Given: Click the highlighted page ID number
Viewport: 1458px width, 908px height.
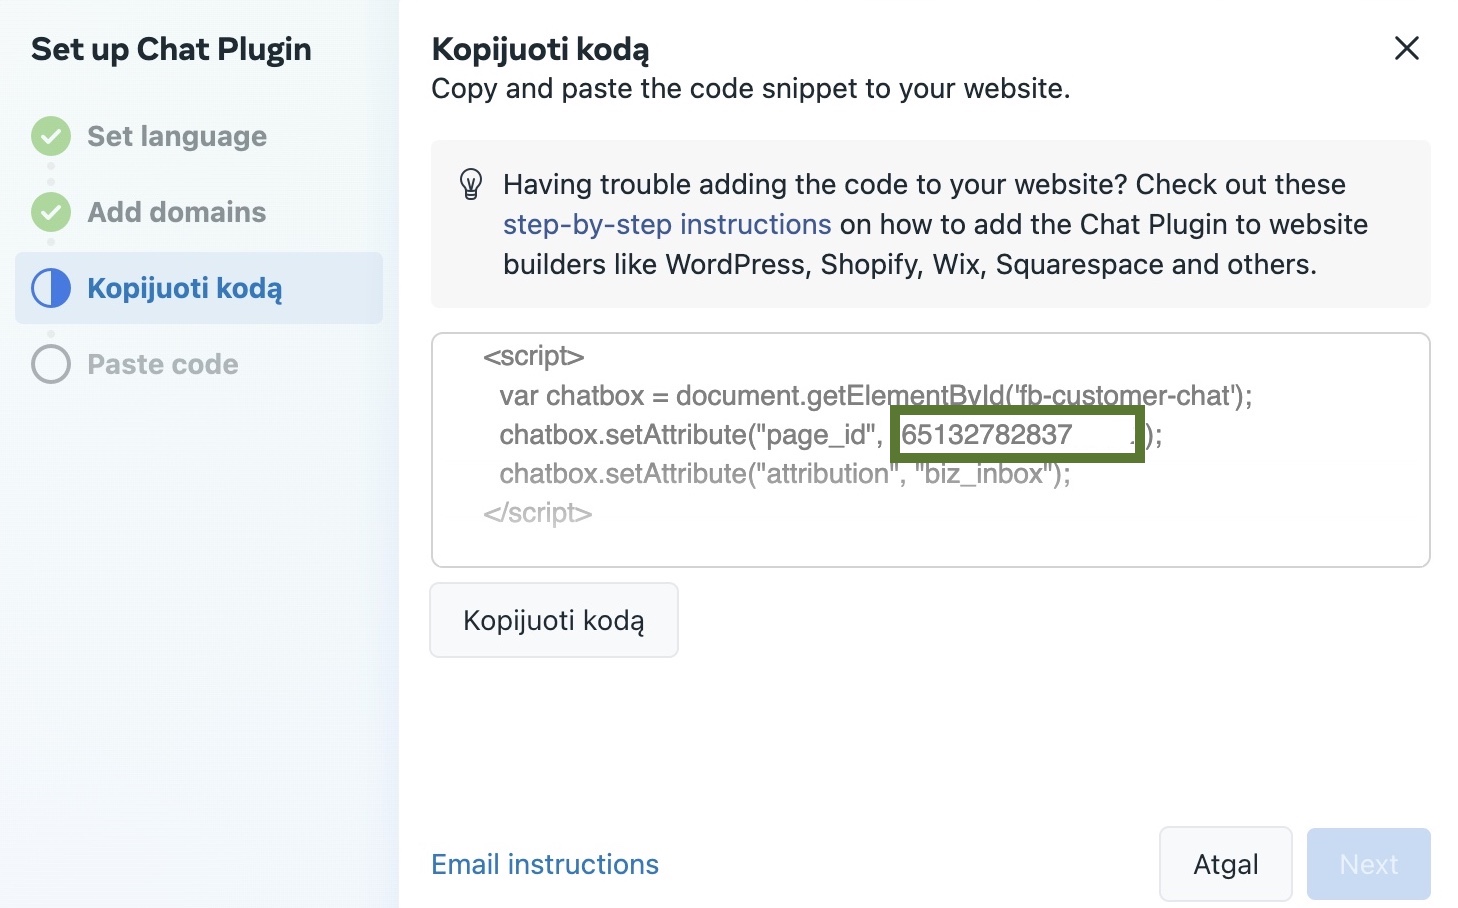Looking at the screenshot, I should pyautogui.click(x=987, y=435).
